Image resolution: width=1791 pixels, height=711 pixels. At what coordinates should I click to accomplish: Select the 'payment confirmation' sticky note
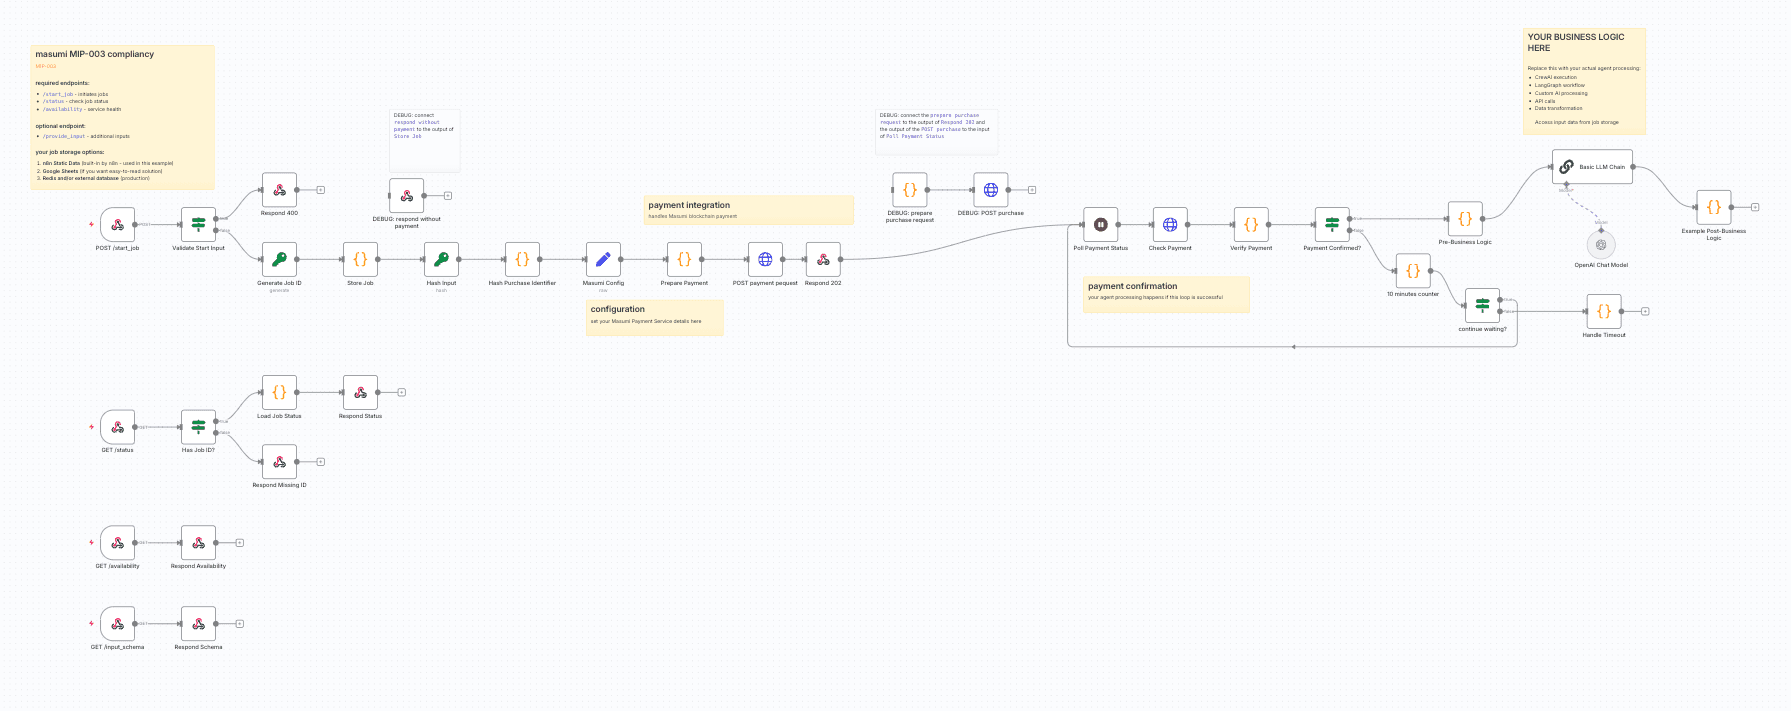pyautogui.click(x=1166, y=295)
